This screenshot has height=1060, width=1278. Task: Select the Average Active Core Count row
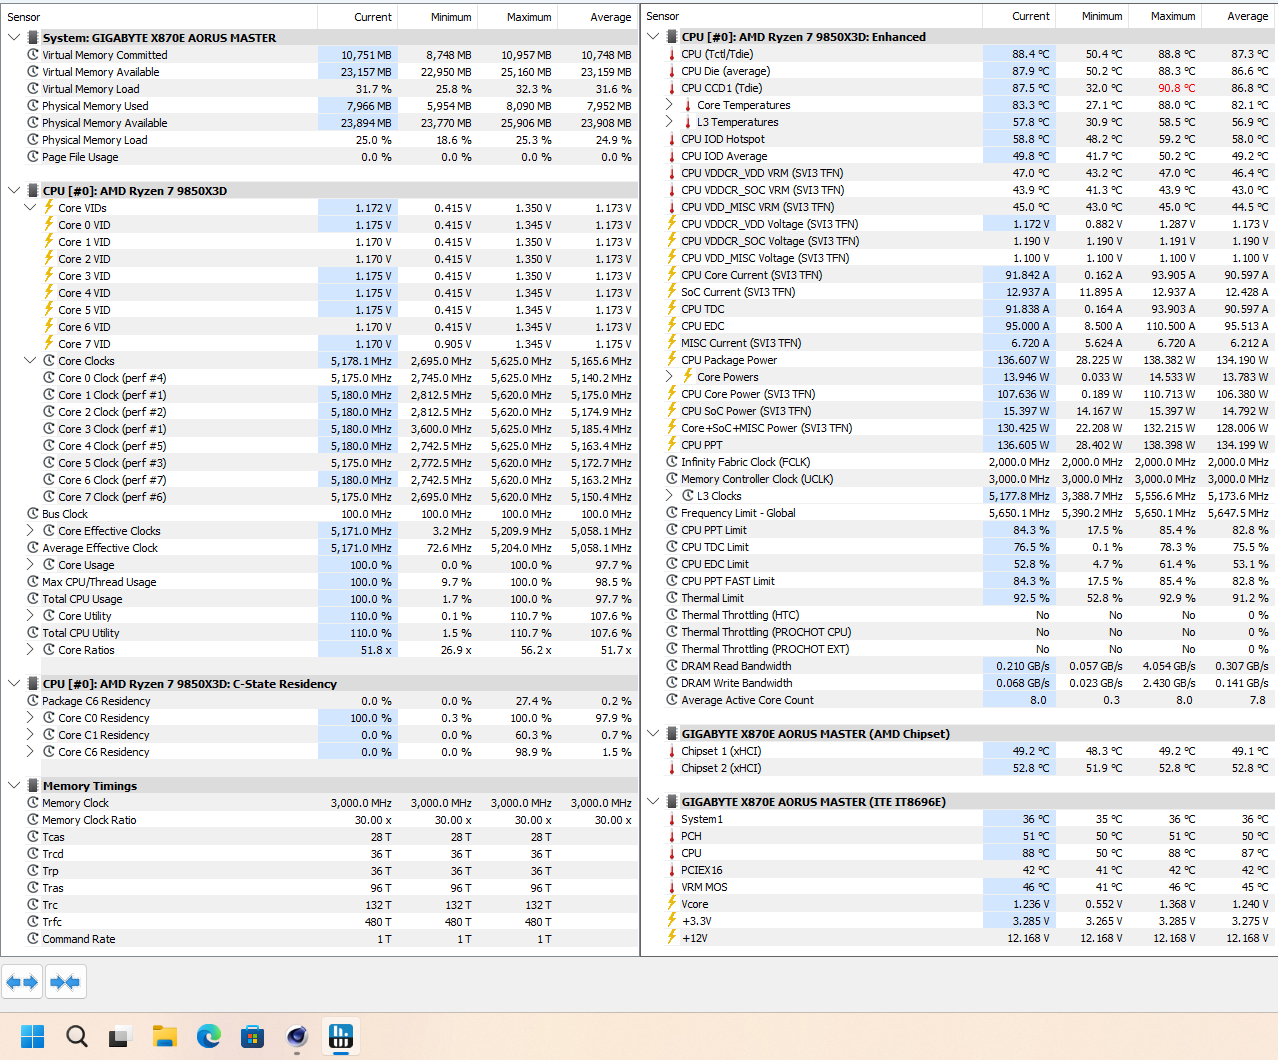[x=958, y=700]
